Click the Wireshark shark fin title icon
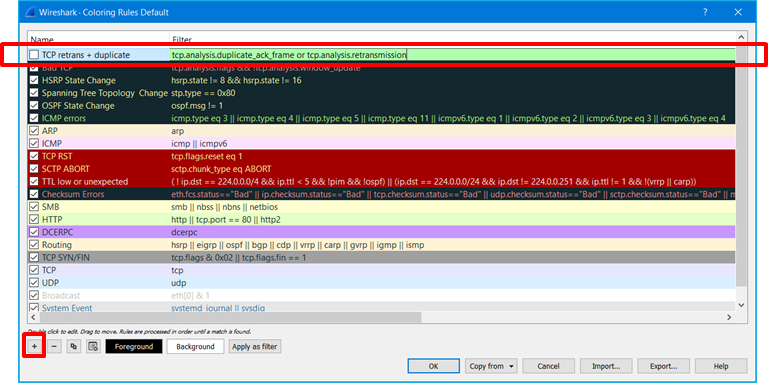Screen dimensions: 768x383 [x=31, y=12]
